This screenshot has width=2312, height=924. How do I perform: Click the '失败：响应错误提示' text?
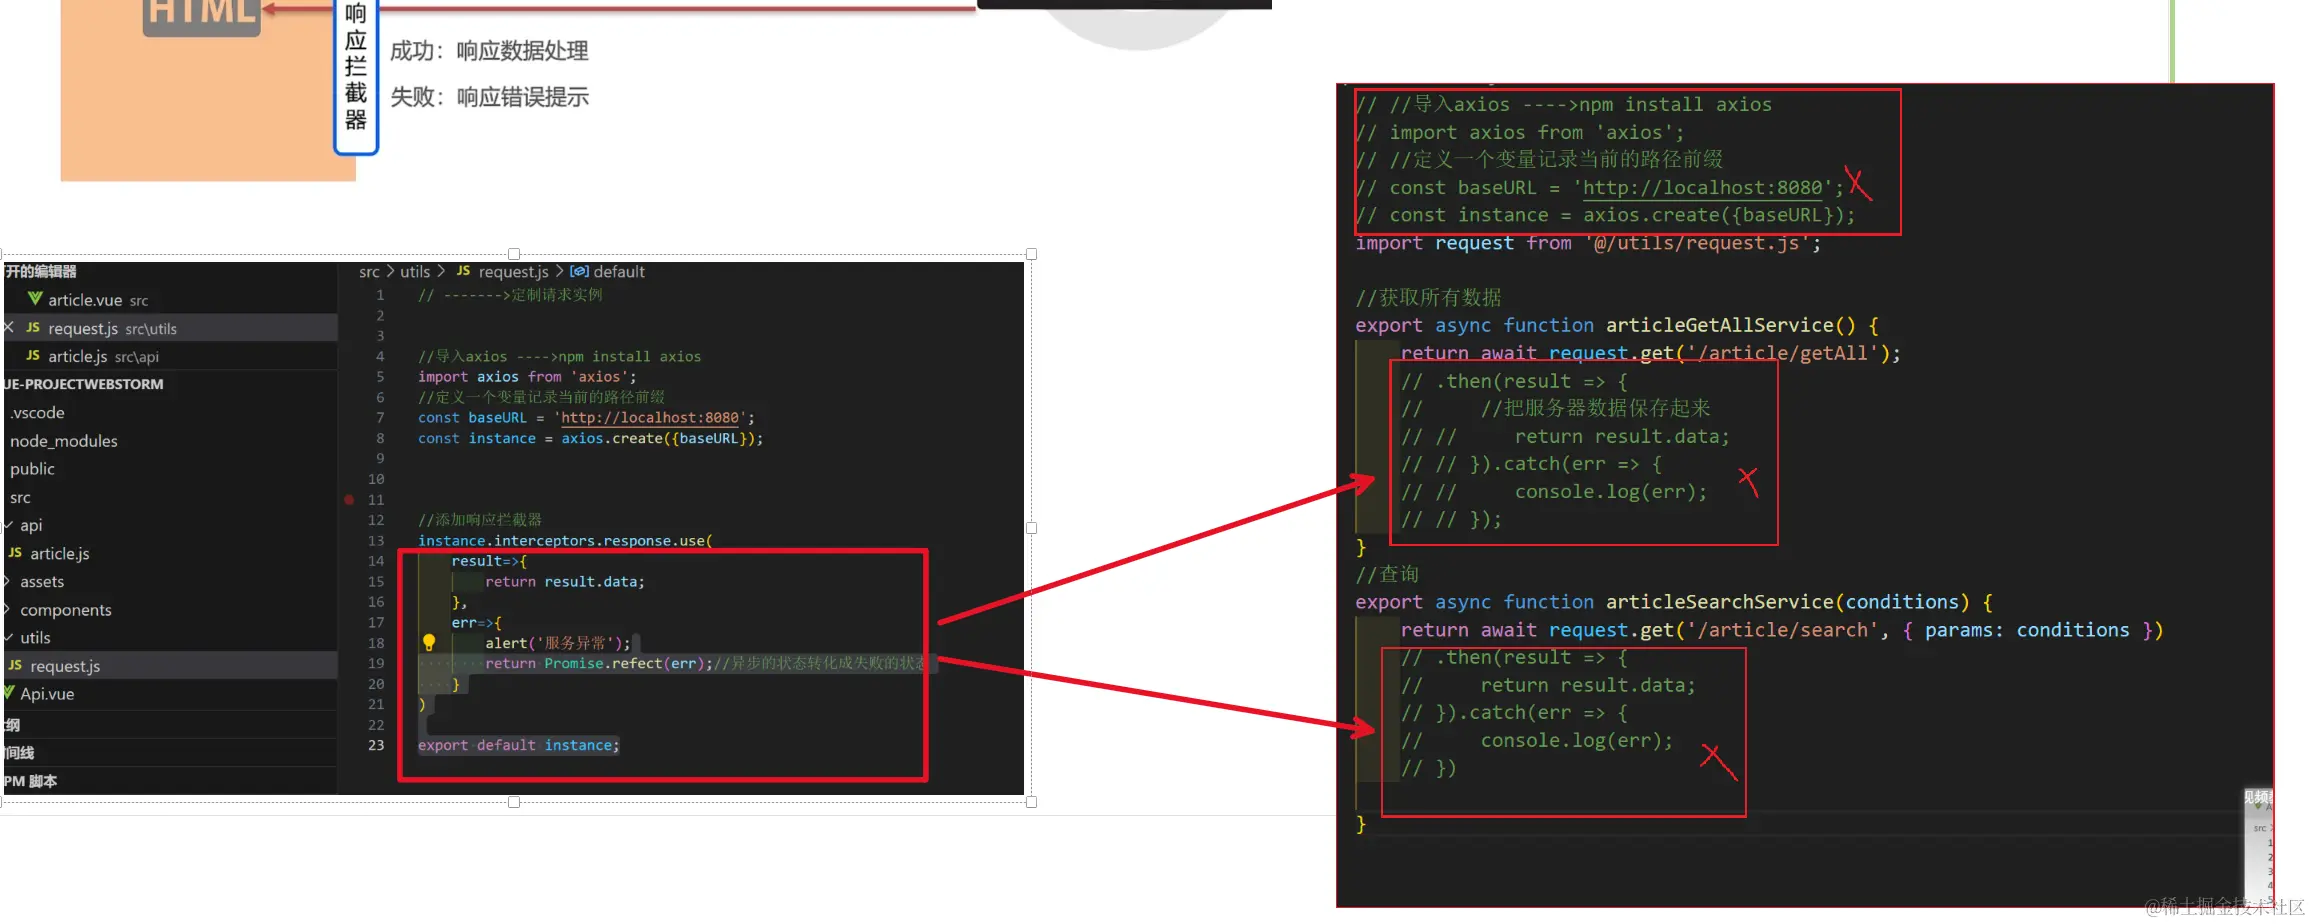point(489,97)
